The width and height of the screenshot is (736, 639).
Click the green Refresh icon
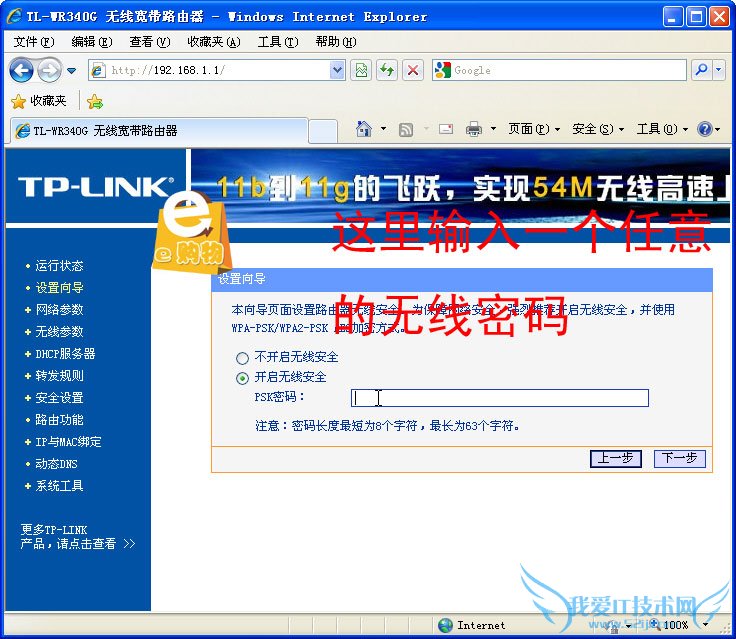387,70
